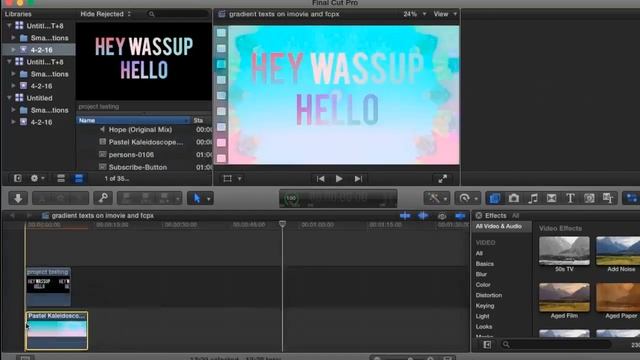Image resolution: width=640 pixels, height=360 pixels.
Task: Click timeline project name gradient texts
Action: coord(103,216)
